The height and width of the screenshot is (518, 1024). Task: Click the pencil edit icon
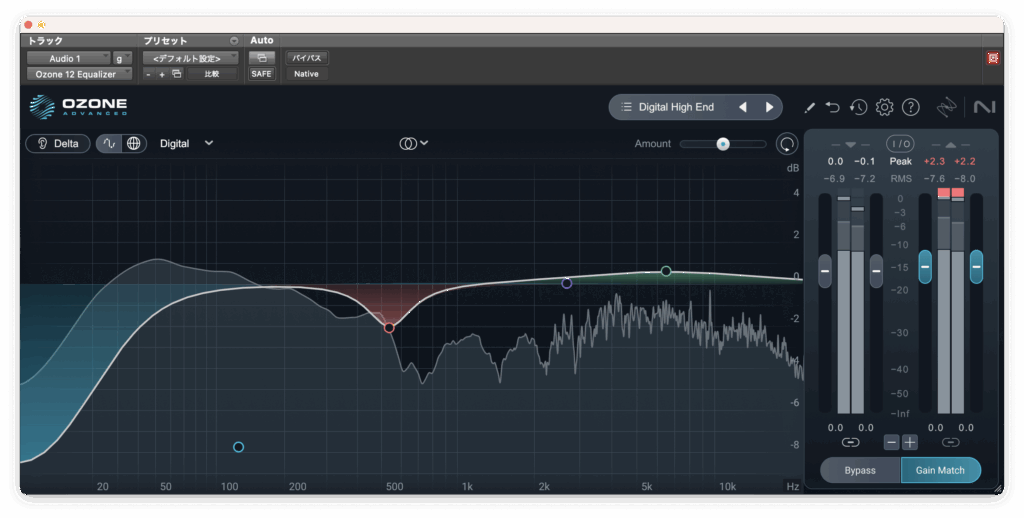(809, 107)
